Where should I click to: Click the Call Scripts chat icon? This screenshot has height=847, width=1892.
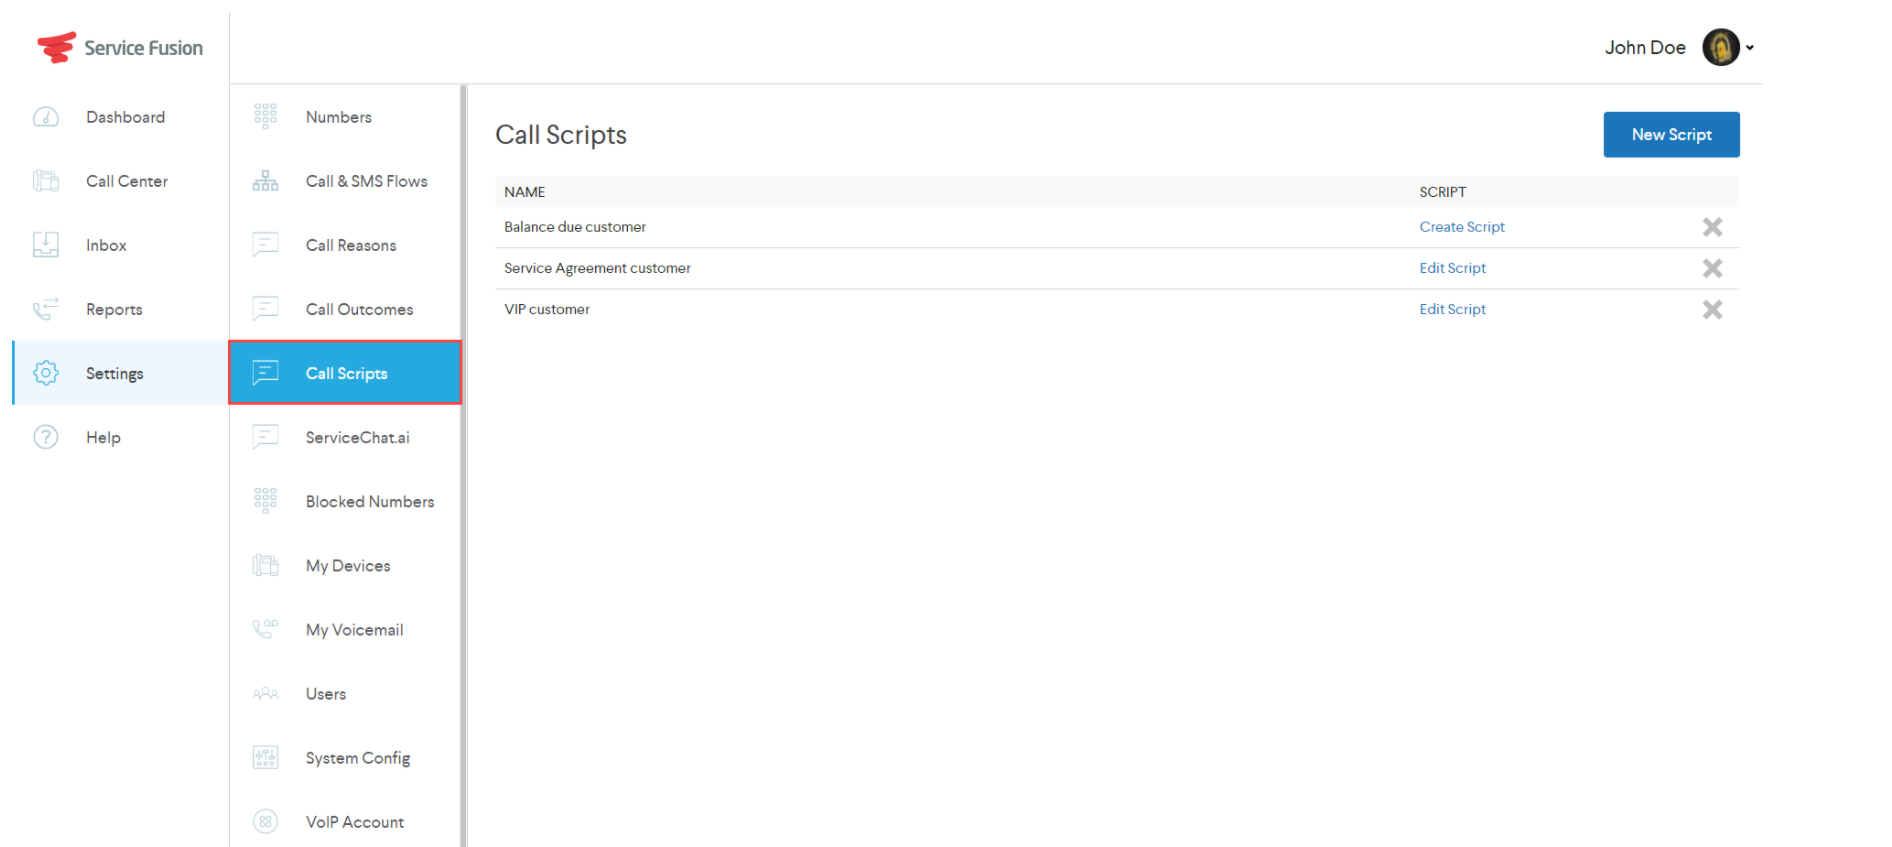[265, 373]
